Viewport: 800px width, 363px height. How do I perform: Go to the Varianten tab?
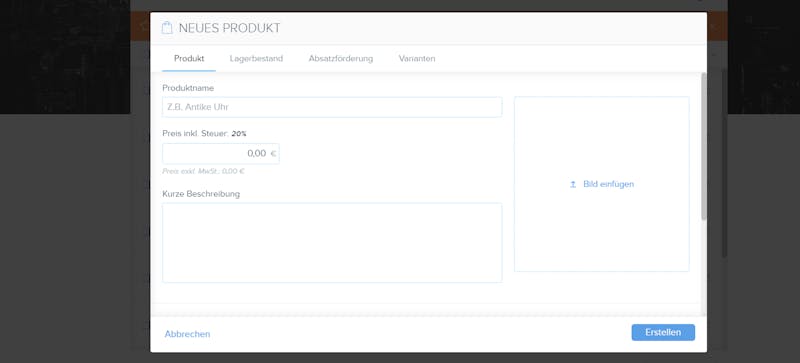click(417, 59)
